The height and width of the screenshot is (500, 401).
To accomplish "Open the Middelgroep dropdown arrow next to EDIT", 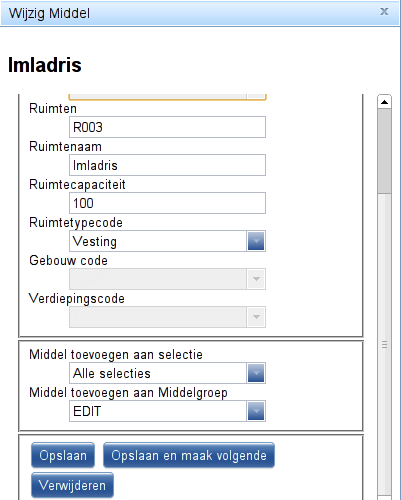I will [256, 411].
